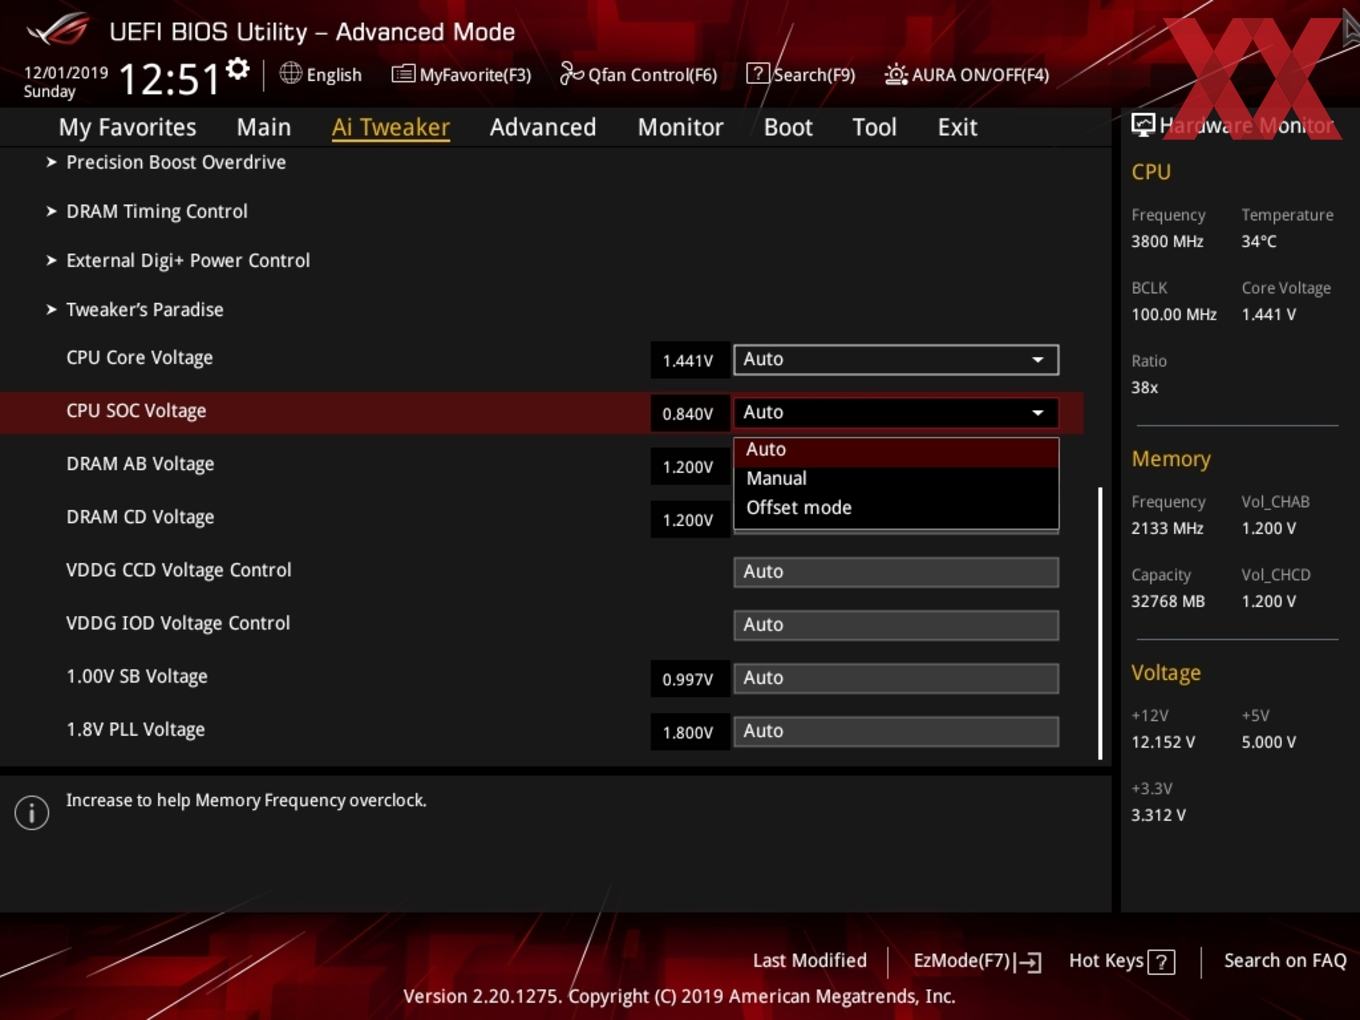Click VDDG IOD Voltage Control field
This screenshot has width=1360, height=1020.
[x=896, y=625]
